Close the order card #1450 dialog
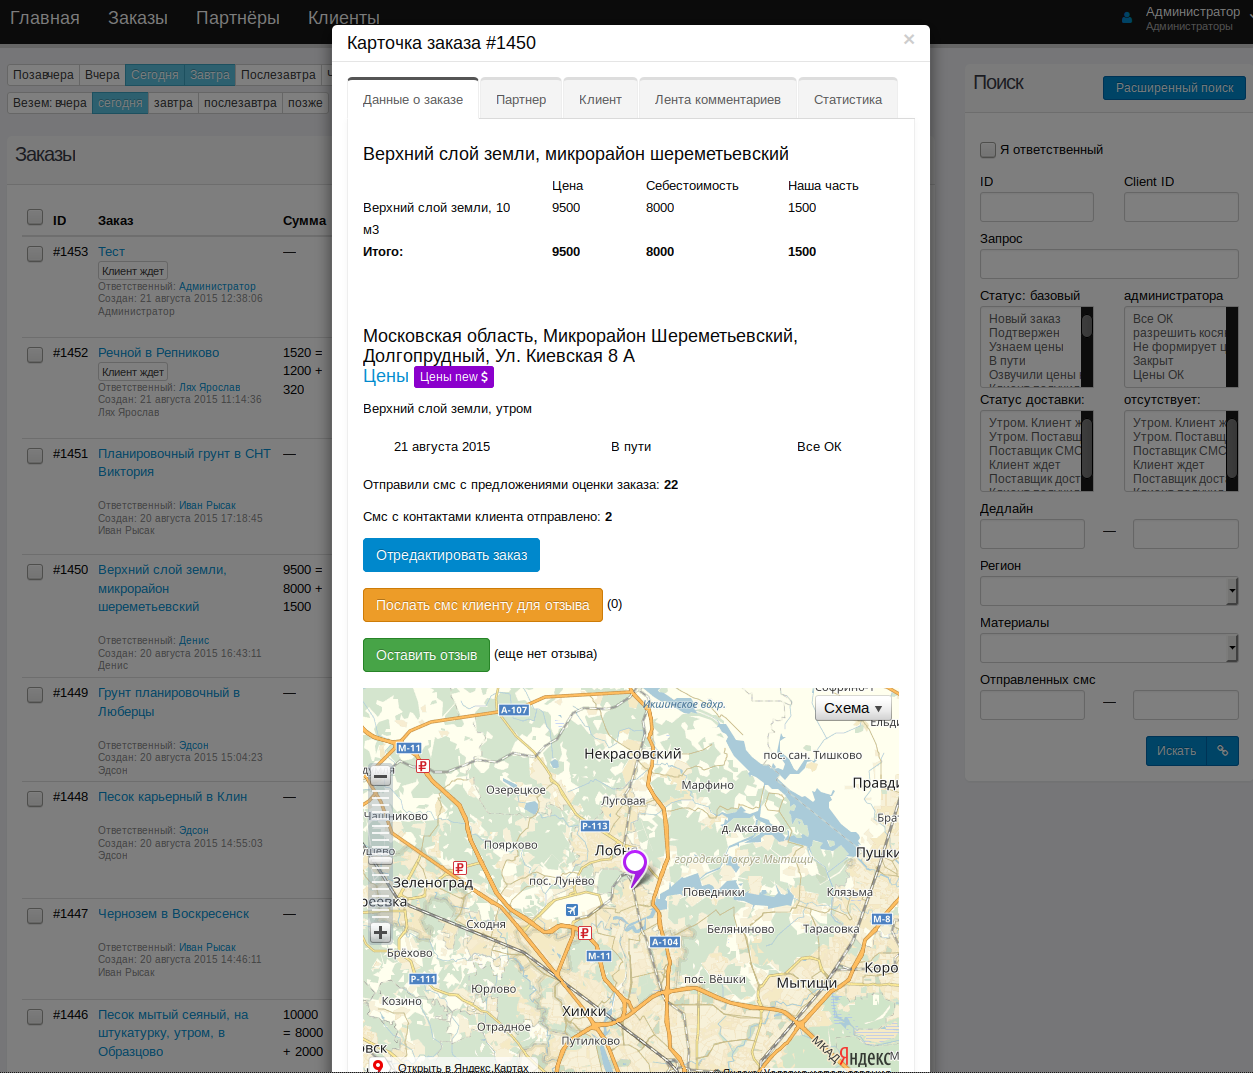This screenshot has height=1073, width=1253. [908, 40]
